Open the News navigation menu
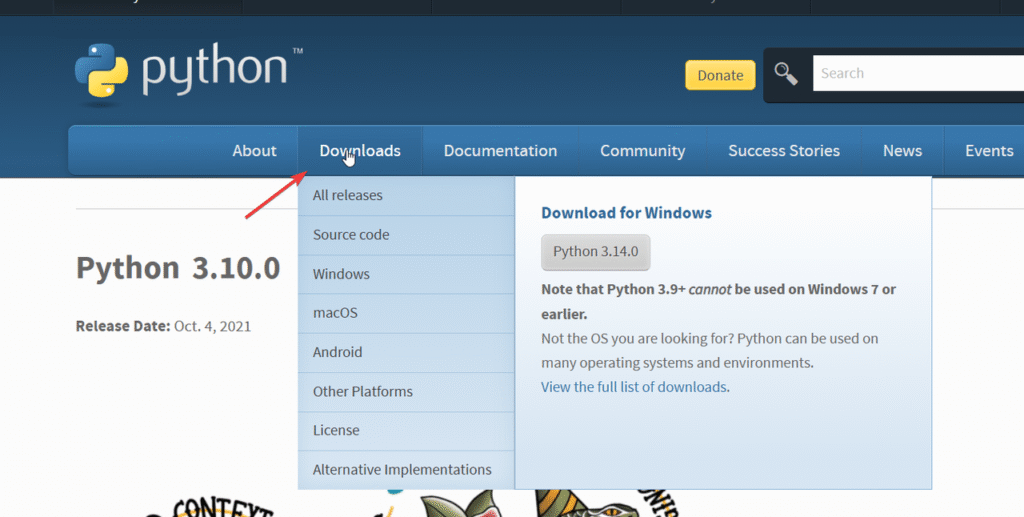Image resolution: width=1024 pixels, height=517 pixels. click(902, 151)
